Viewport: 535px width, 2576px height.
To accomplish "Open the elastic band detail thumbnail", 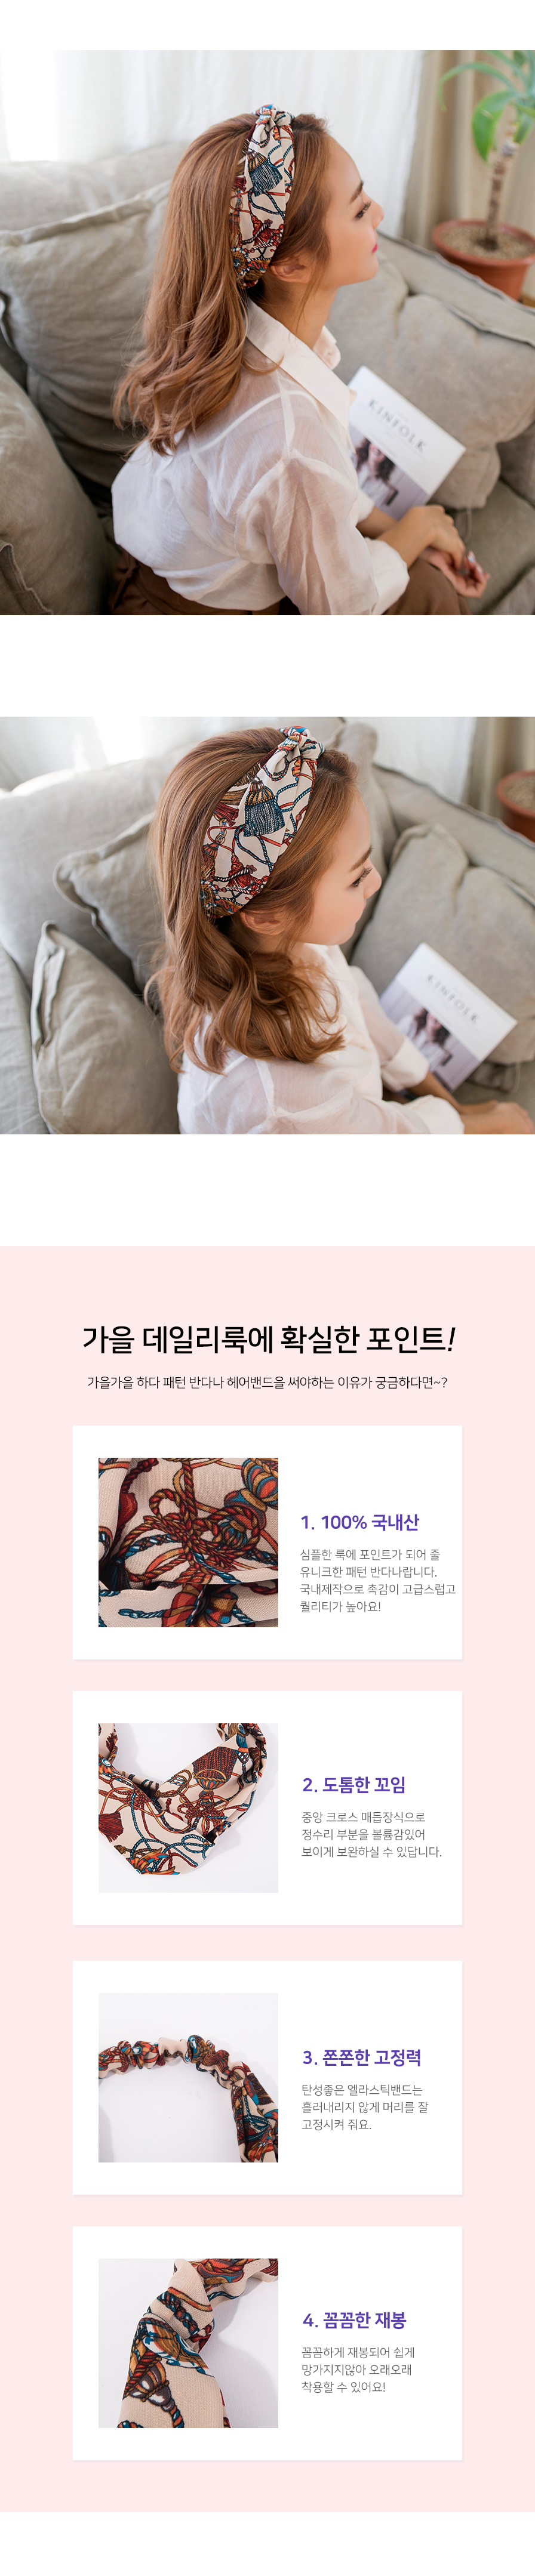I will (188, 2077).
